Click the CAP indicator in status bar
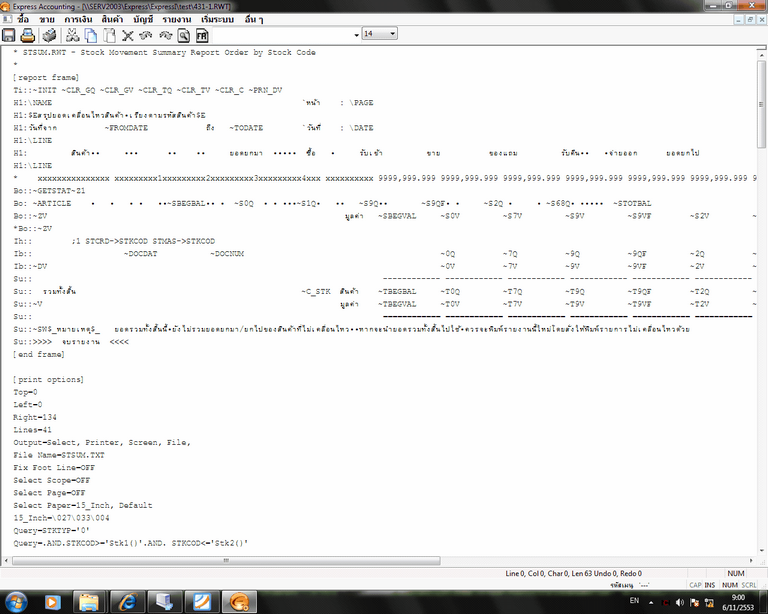This screenshot has height=614, width=768. (696, 585)
